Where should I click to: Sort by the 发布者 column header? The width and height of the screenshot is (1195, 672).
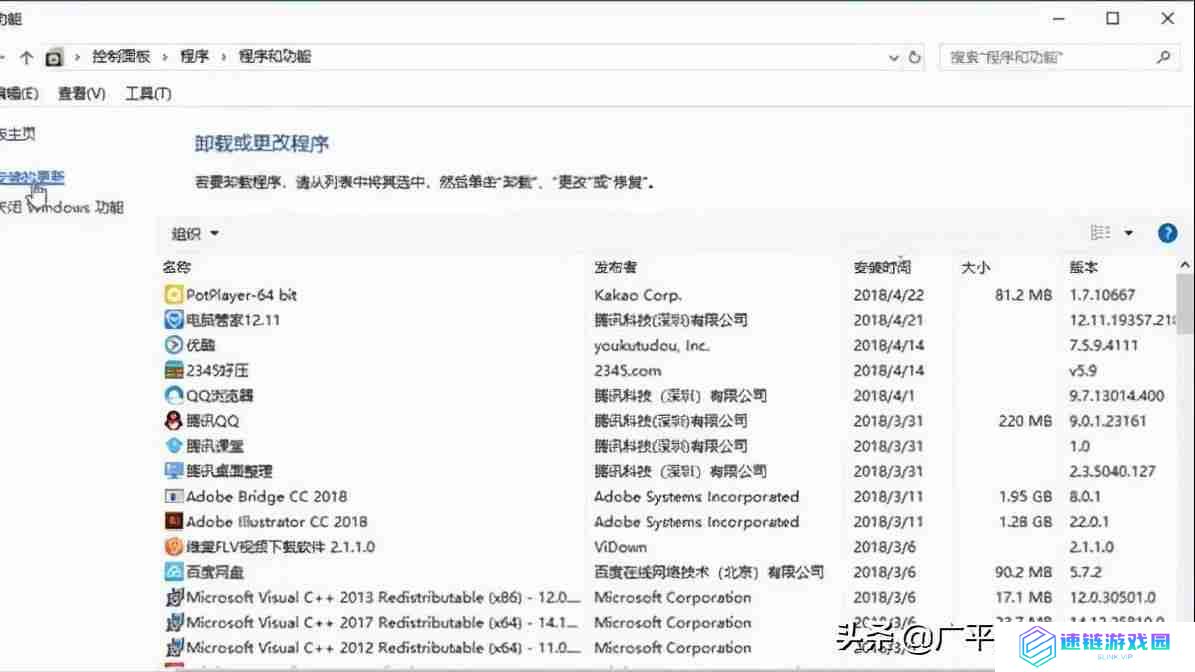615,267
